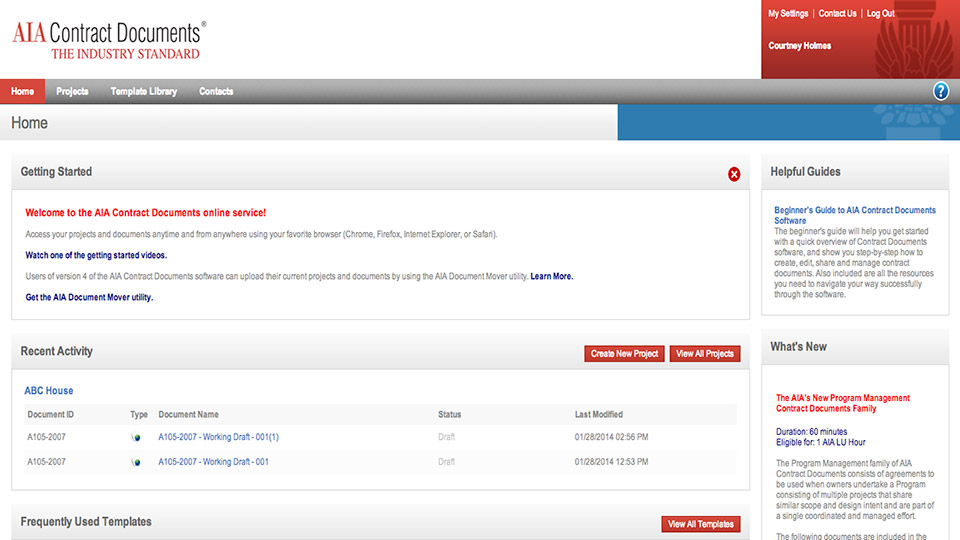Click the date 01/28/2014 12:53 PM

(x=611, y=462)
